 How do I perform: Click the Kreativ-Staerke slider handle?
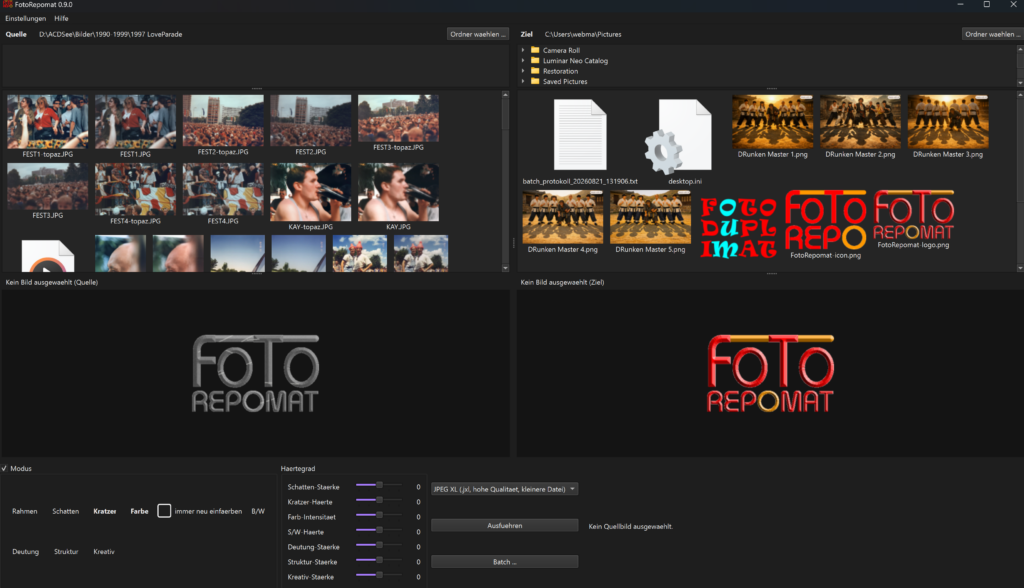pyautogui.click(x=379, y=575)
